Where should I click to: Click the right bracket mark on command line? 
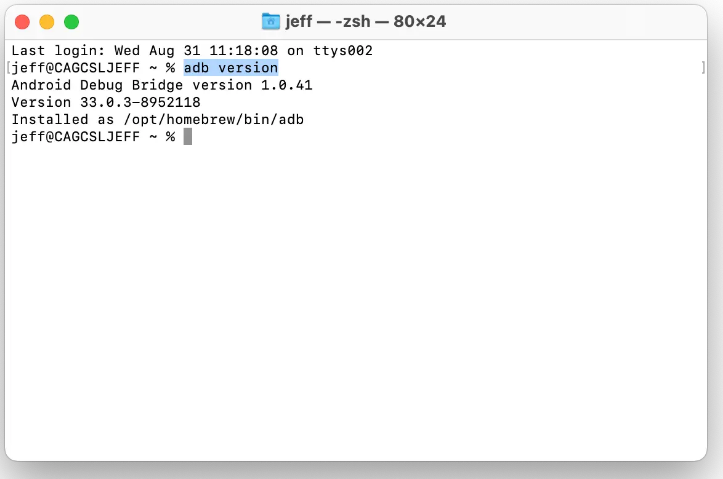[703, 68]
